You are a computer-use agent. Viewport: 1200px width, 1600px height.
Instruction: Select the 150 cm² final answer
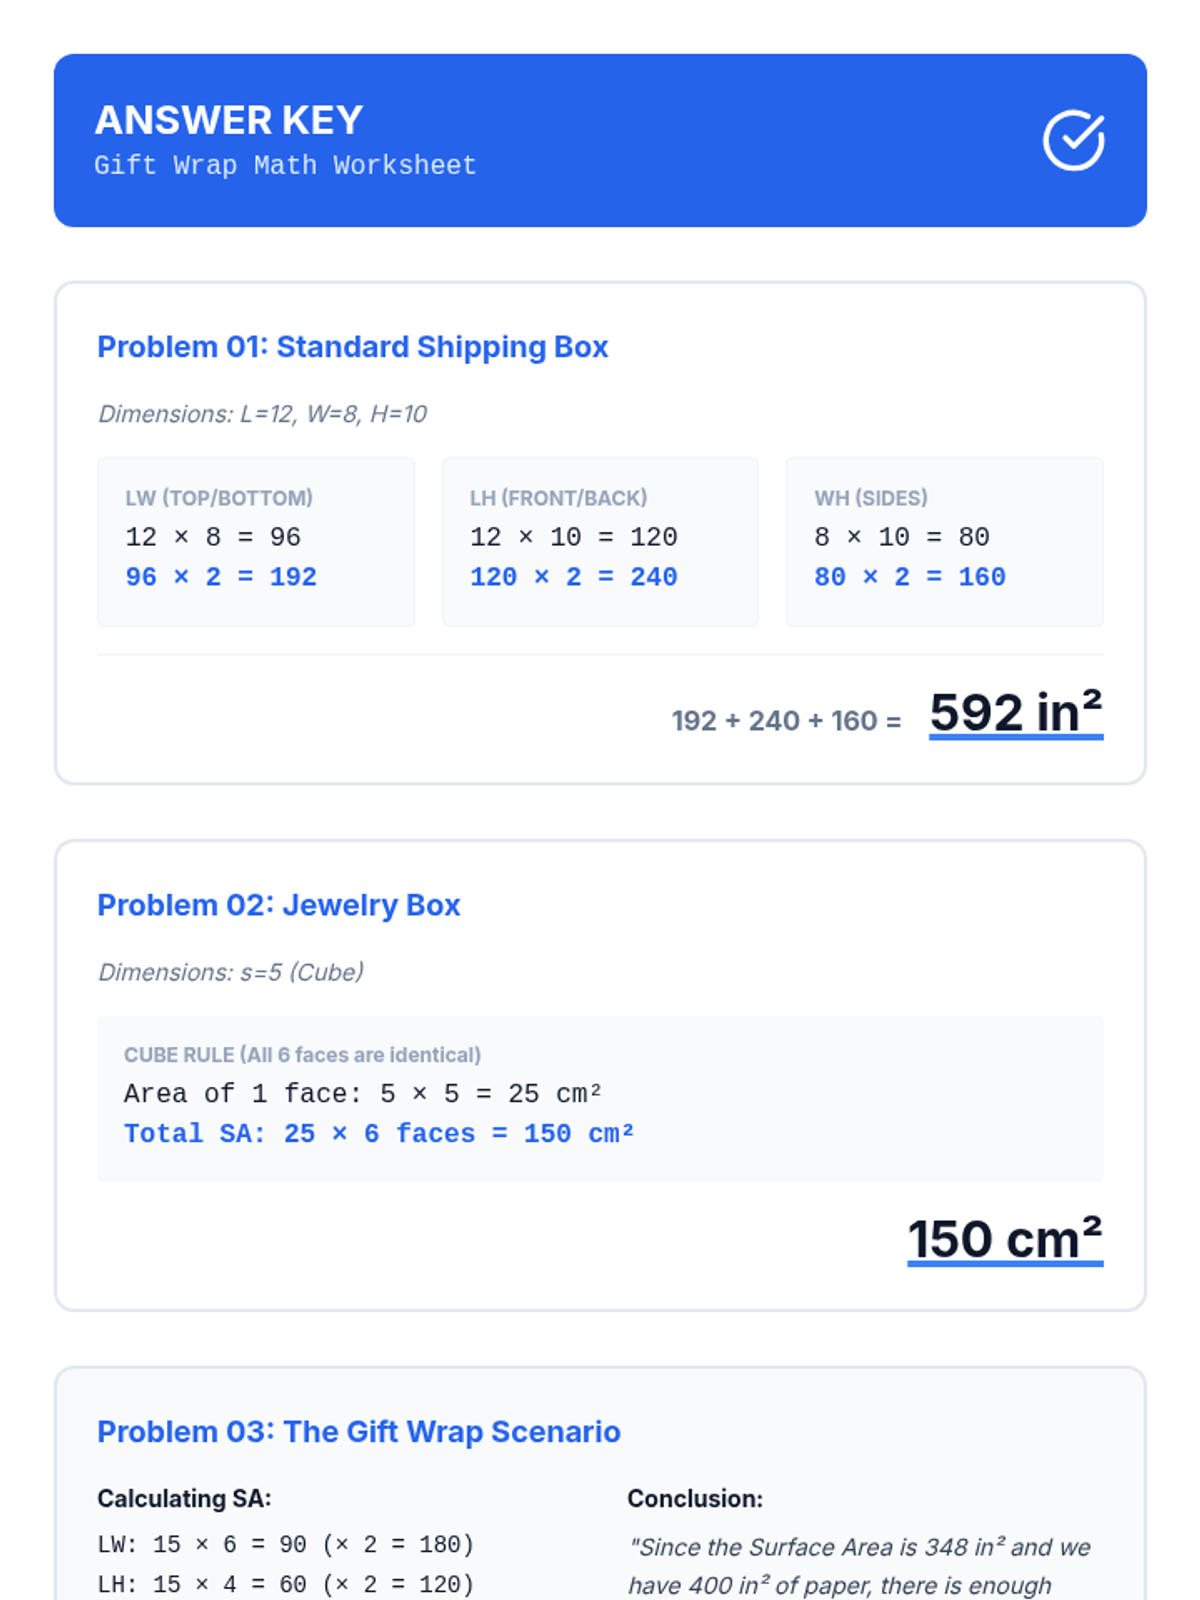tap(1004, 1240)
